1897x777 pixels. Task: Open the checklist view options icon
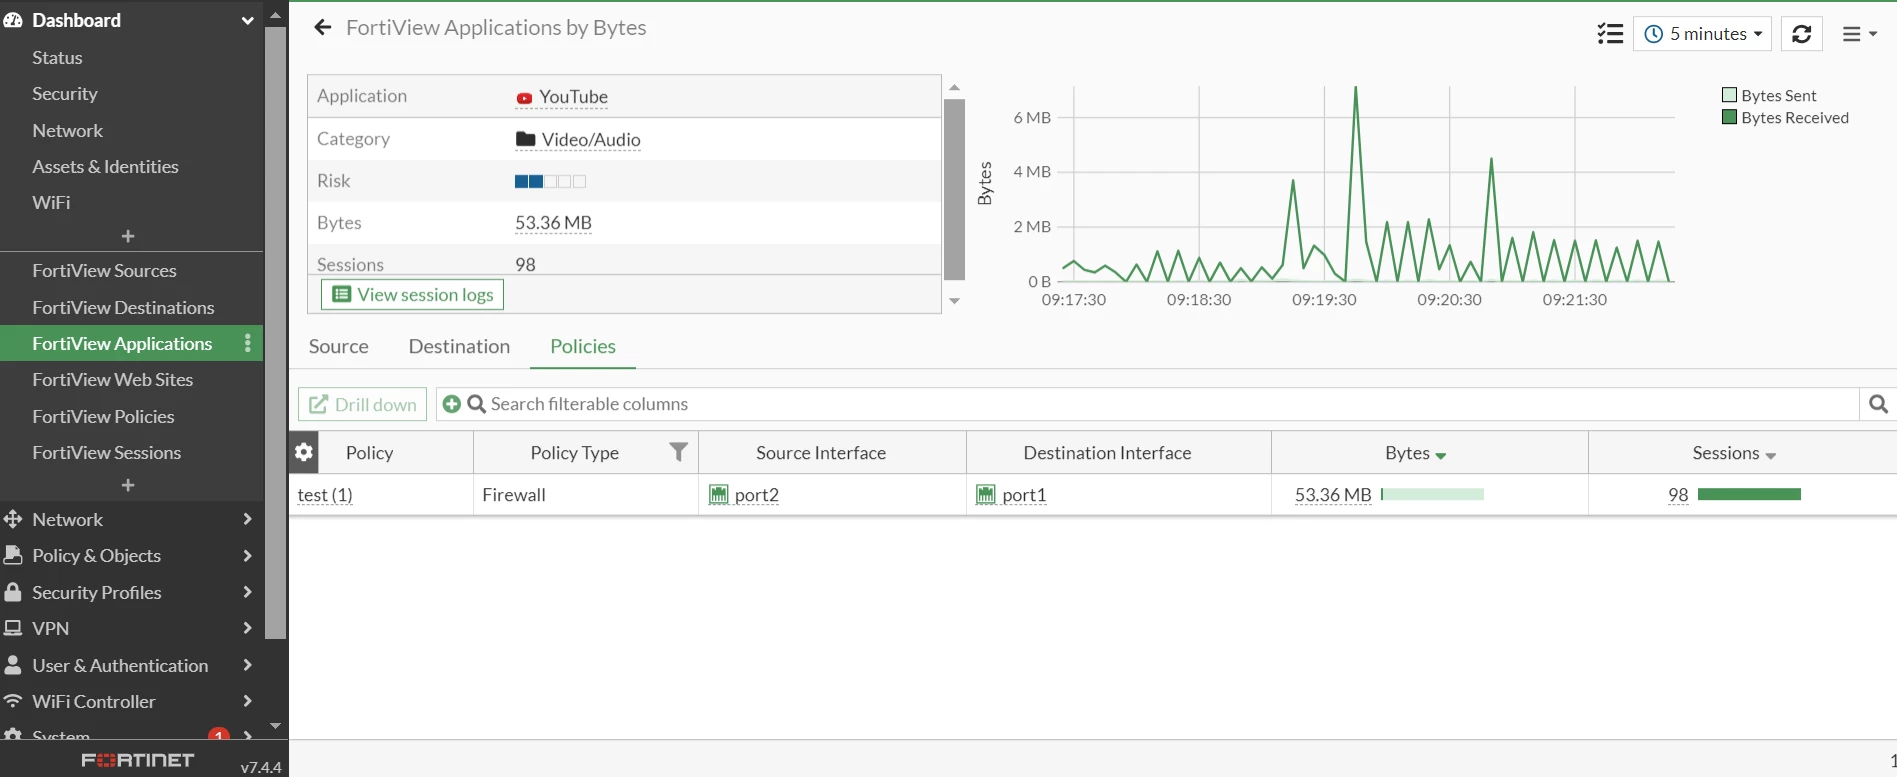pos(1610,34)
